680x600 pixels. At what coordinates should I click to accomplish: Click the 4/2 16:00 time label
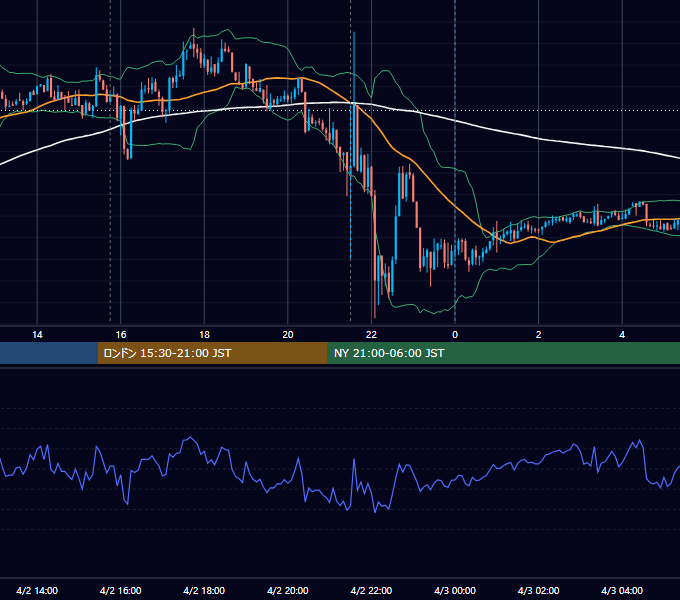(121, 590)
